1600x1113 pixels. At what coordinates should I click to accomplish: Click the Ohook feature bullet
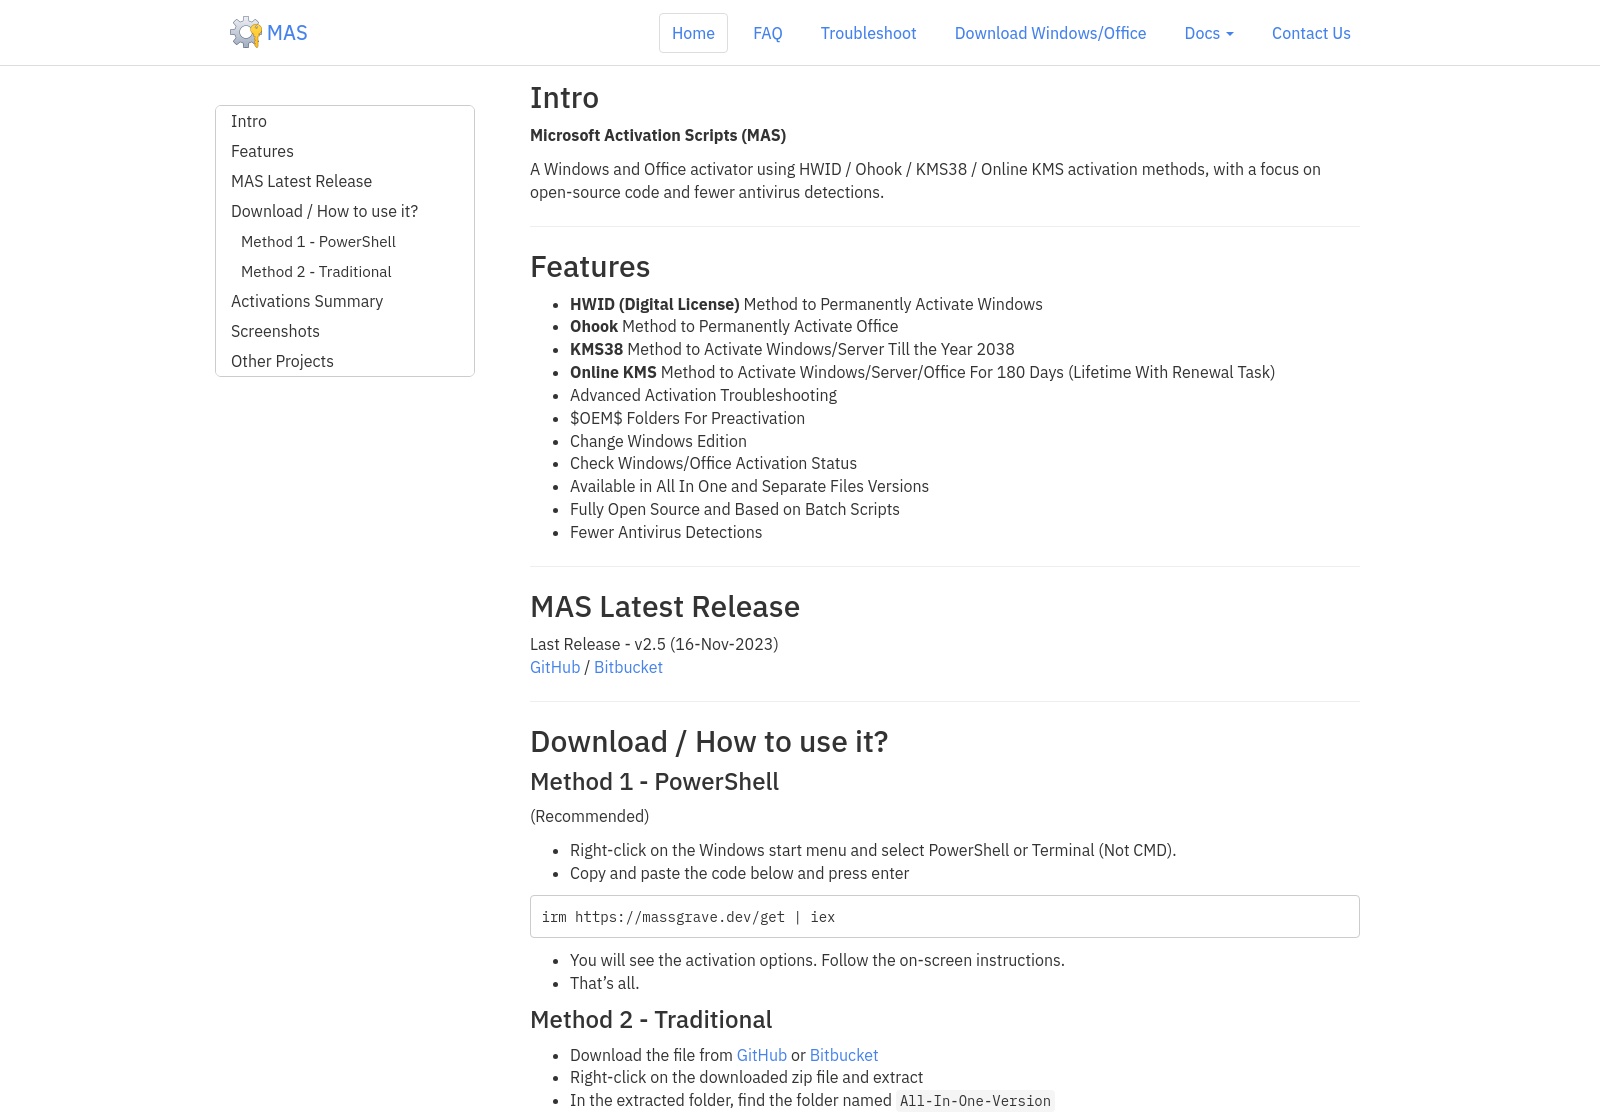click(x=734, y=326)
